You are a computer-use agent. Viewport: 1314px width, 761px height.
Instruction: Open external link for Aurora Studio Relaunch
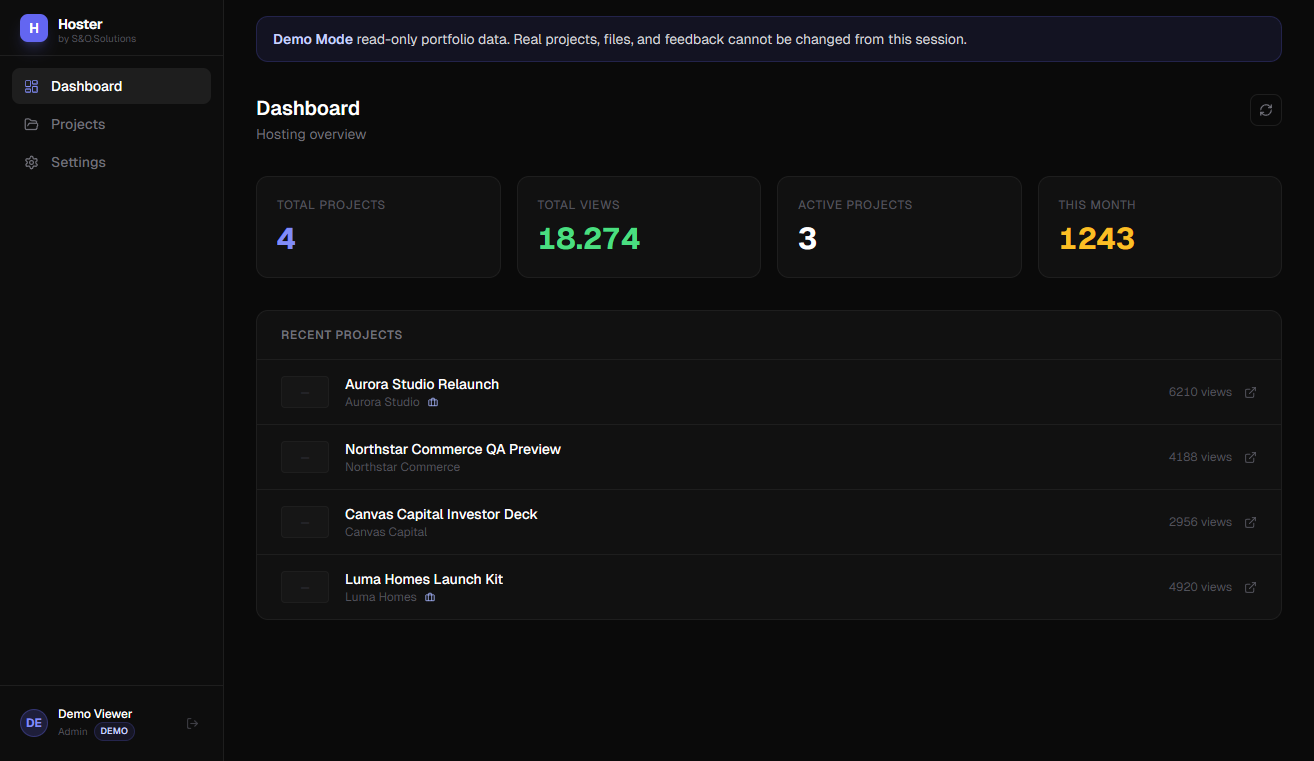[x=1250, y=392]
